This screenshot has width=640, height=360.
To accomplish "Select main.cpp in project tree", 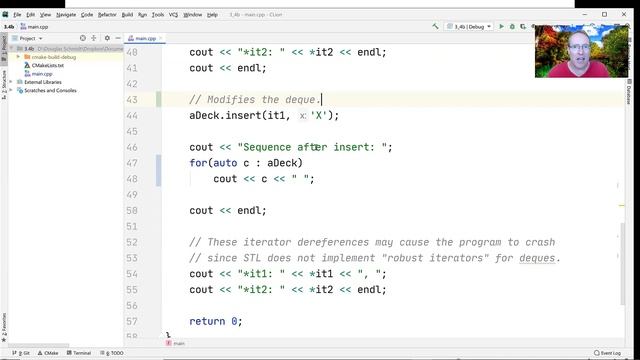I will pyautogui.click(x=38, y=74).
